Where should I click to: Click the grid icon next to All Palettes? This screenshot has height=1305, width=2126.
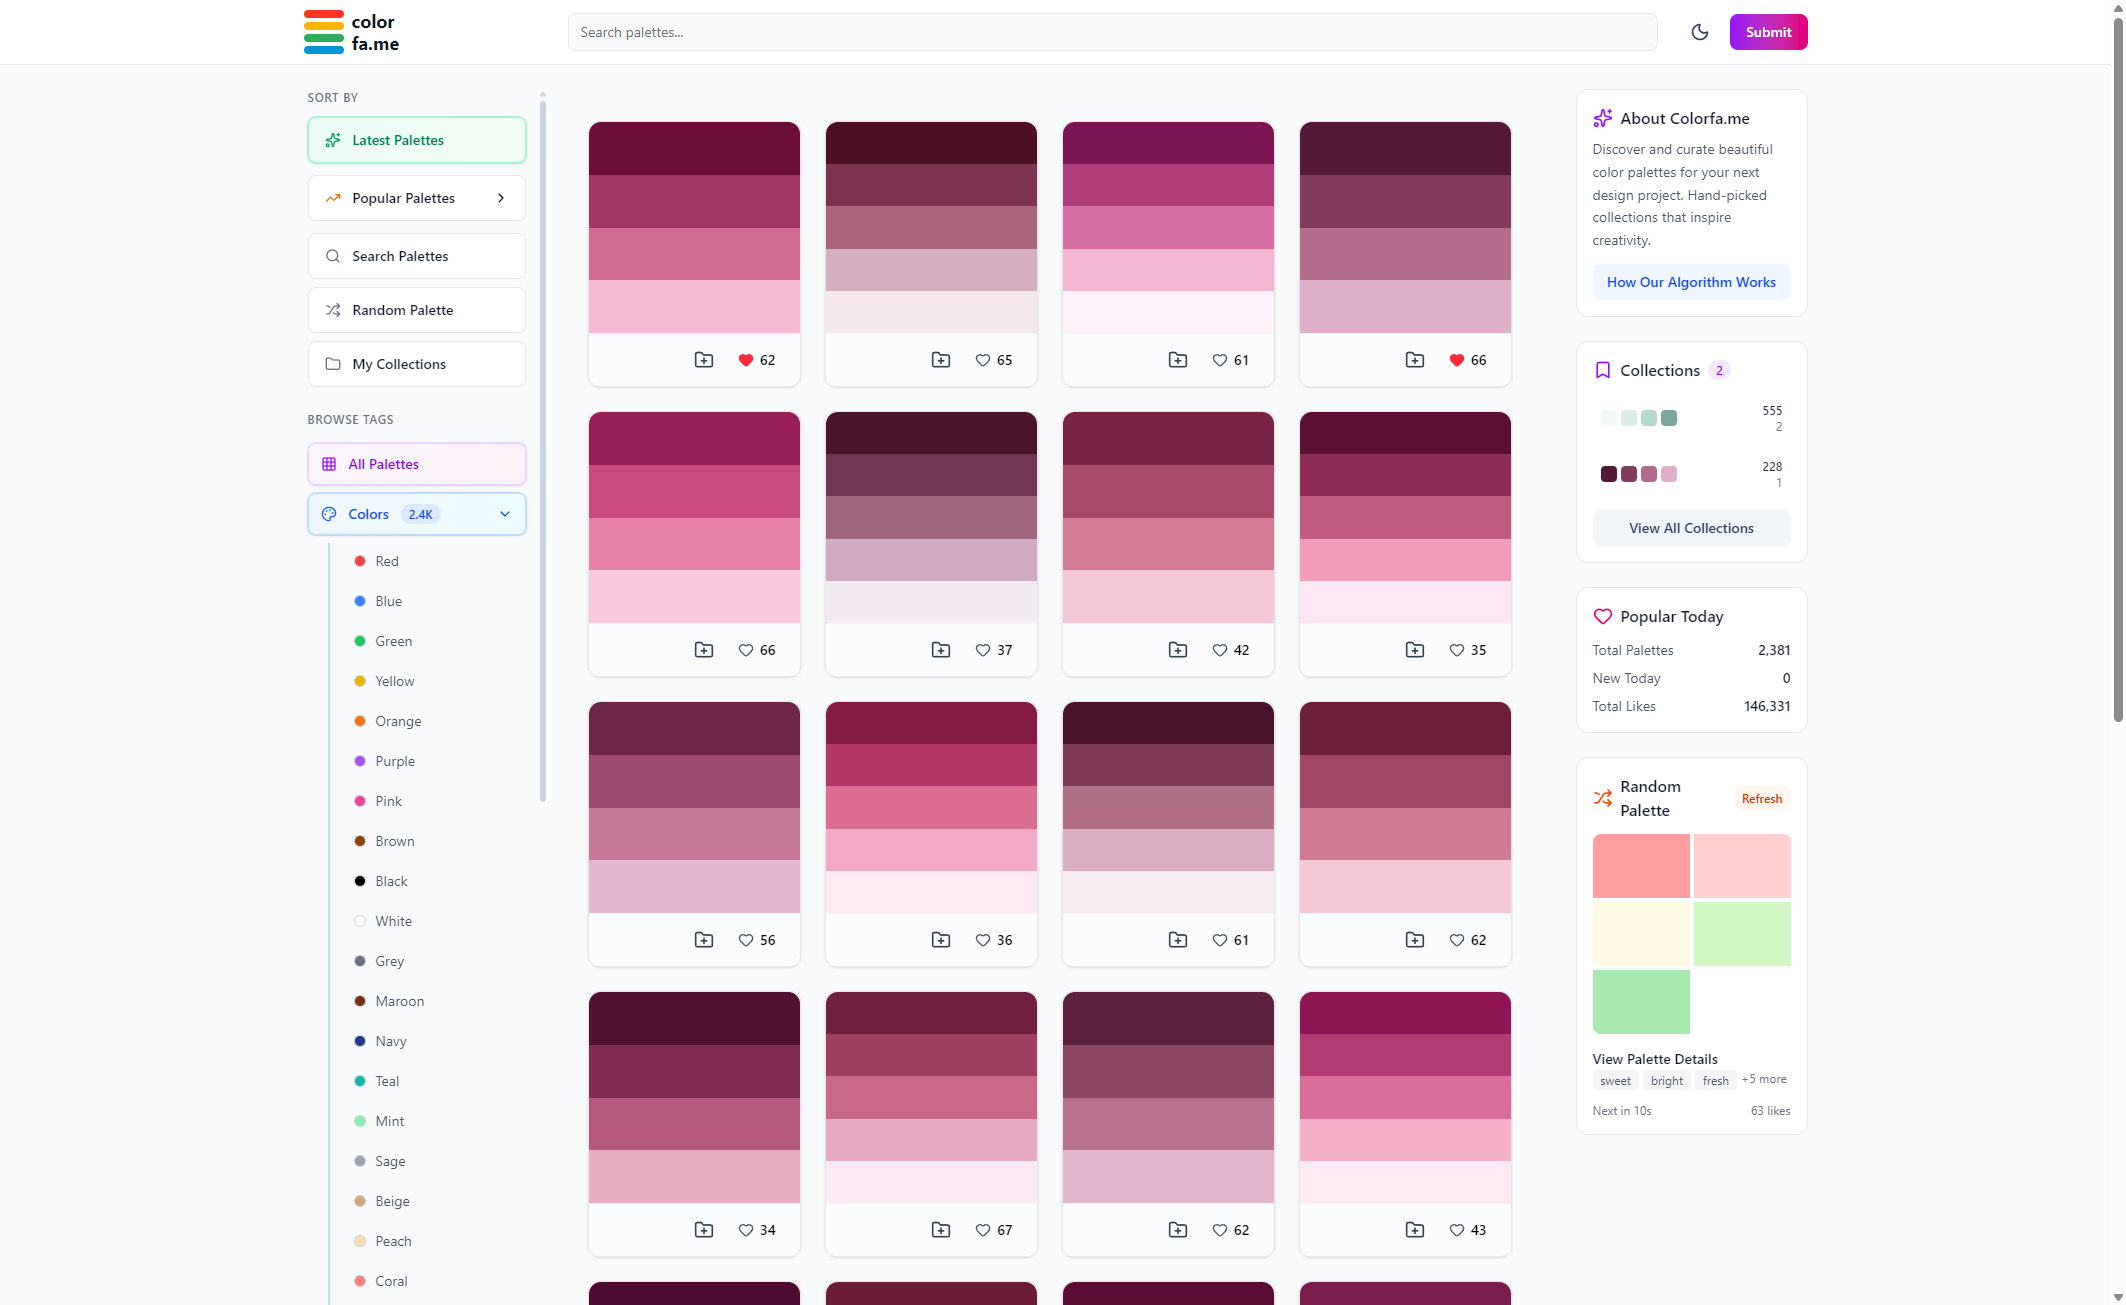329,464
